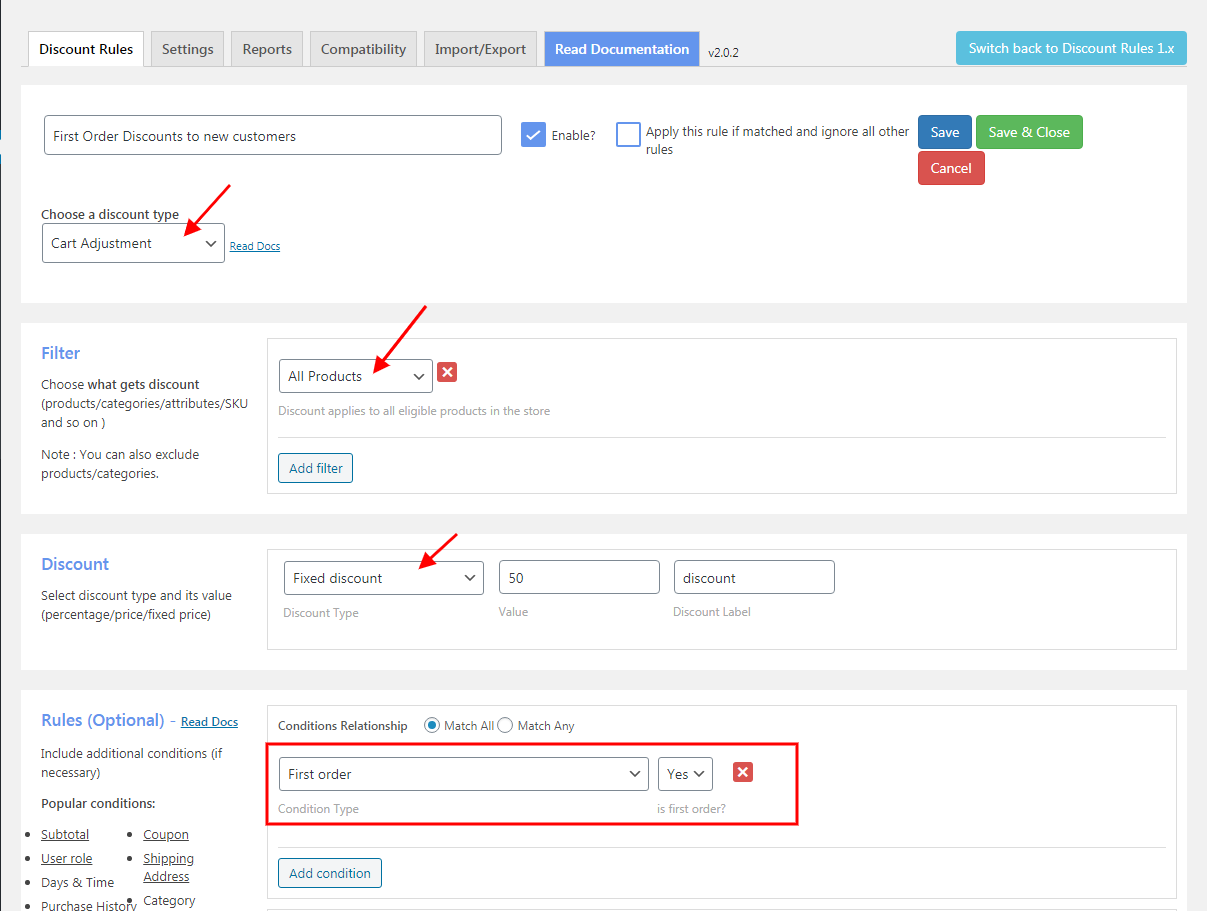Open the Cart Adjustment discount type dropdown
Screen dimensions: 1207x911
(133, 243)
